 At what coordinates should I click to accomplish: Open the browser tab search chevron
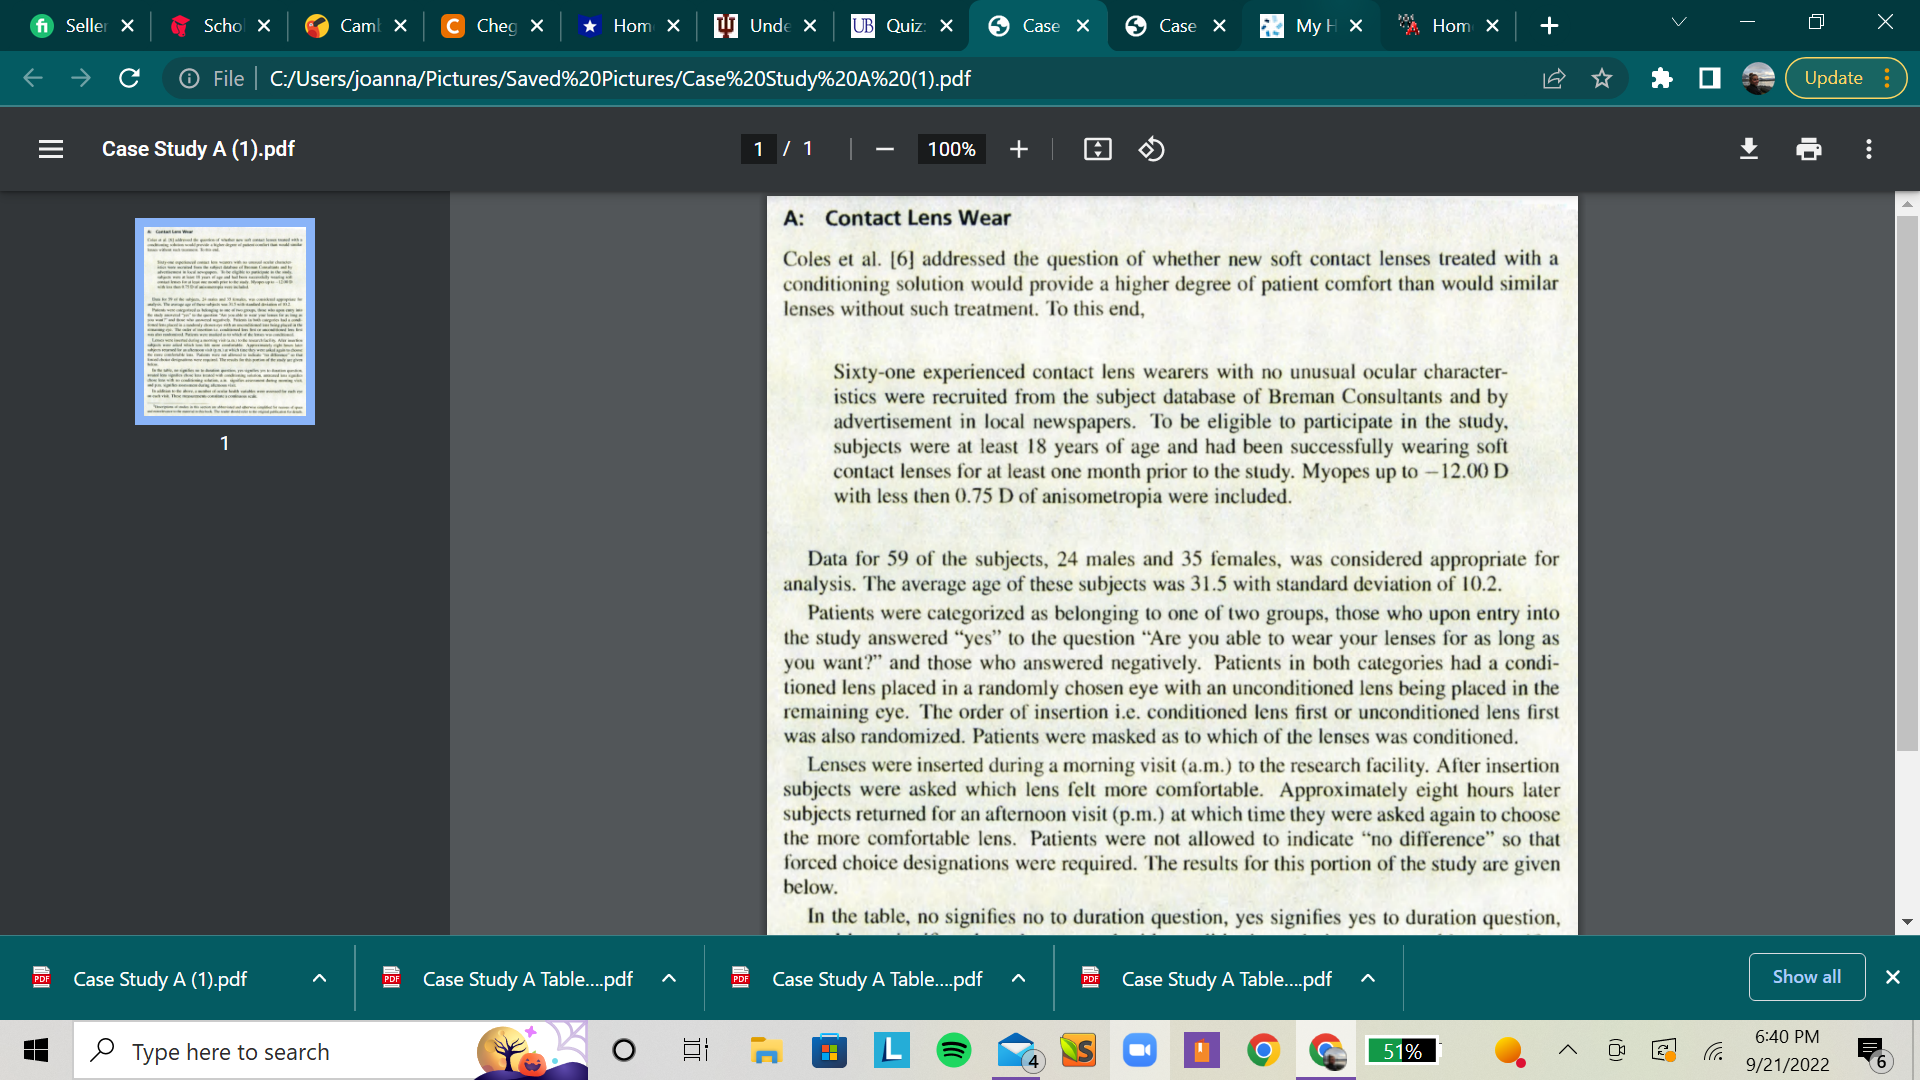[x=1679, y=22]
